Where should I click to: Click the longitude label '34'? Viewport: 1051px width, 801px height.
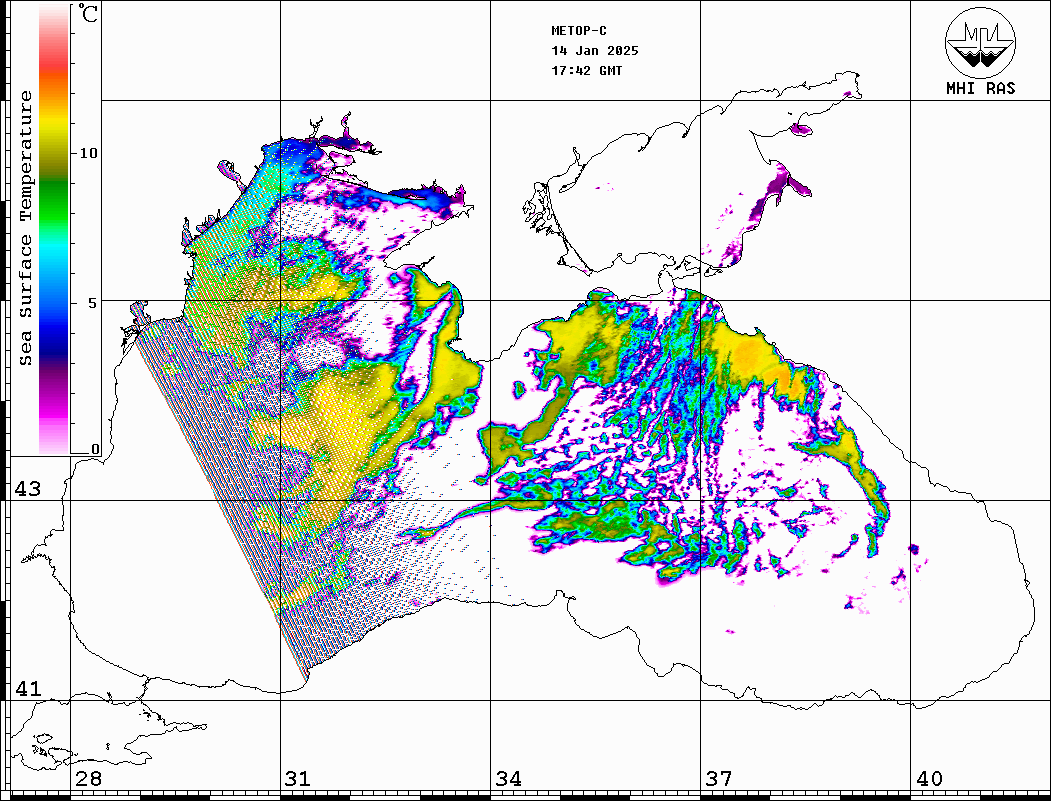[508, 779]
